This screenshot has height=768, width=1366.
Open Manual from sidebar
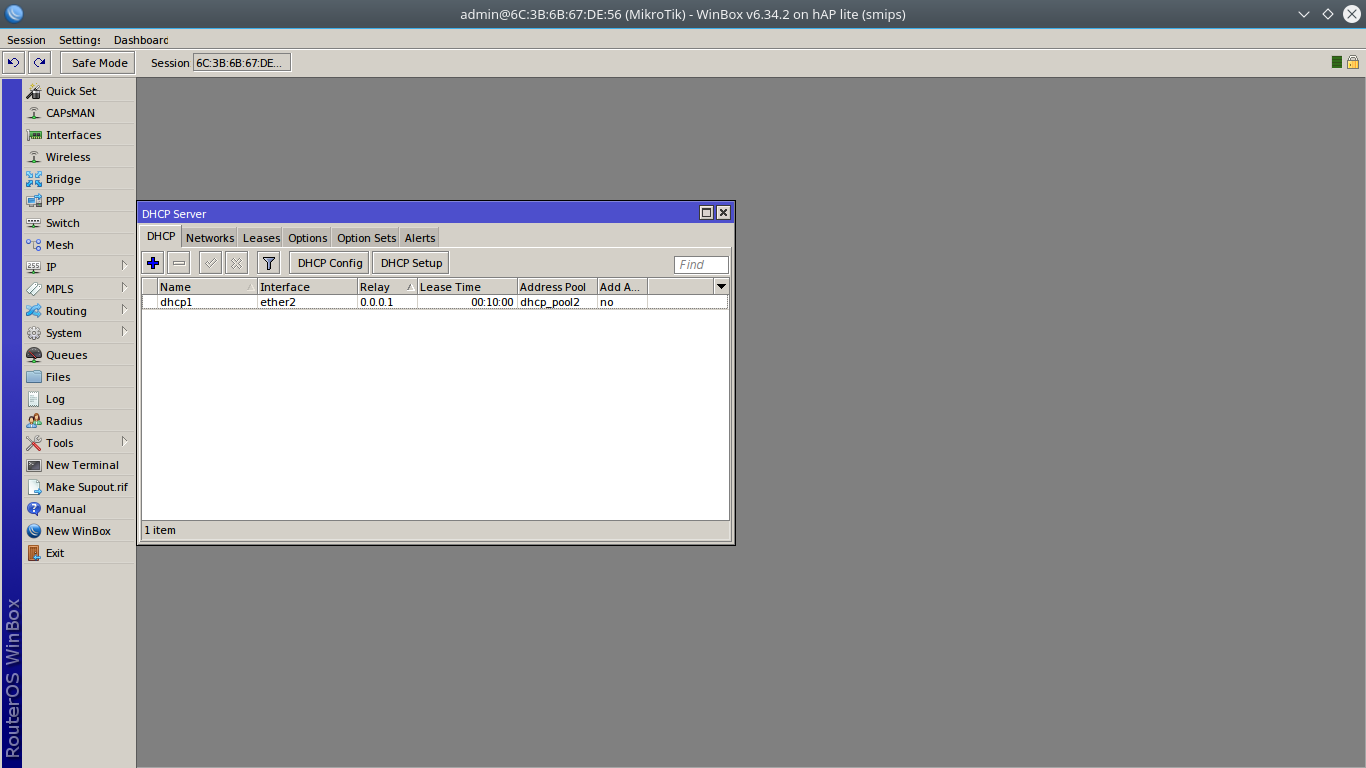[x=79, y=509]
